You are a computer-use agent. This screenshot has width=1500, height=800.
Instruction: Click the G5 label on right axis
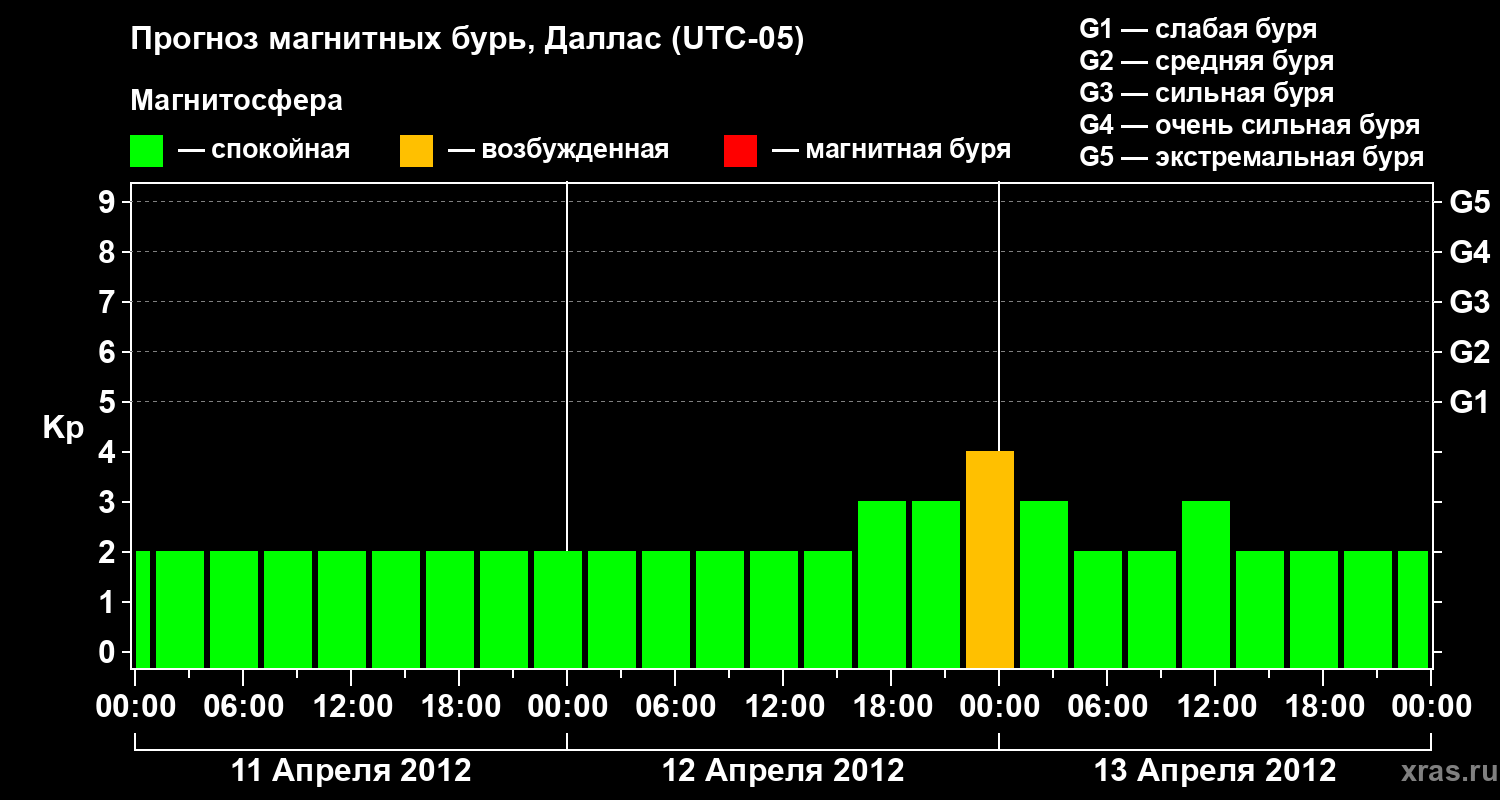1470,202
